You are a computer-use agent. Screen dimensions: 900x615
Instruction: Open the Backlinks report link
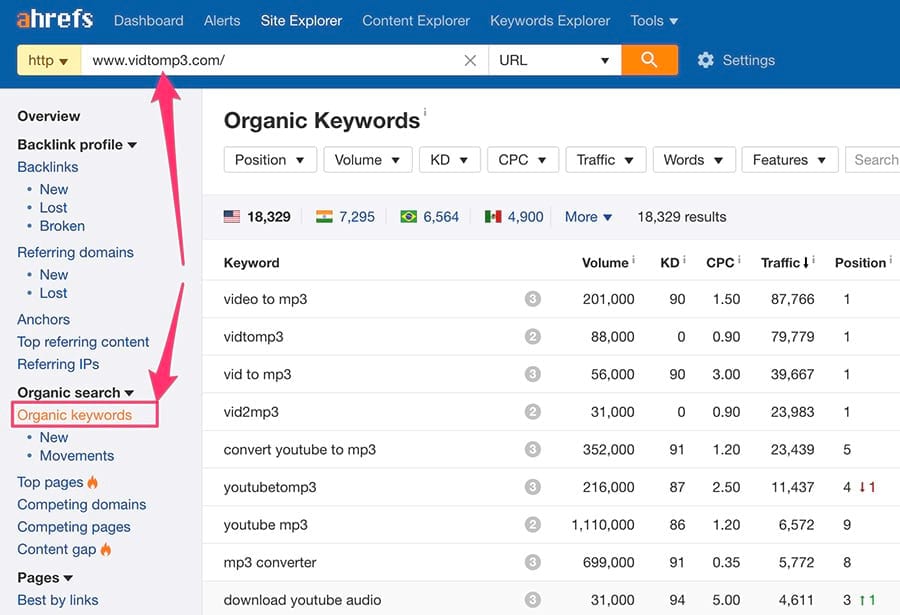pos(47,167)
